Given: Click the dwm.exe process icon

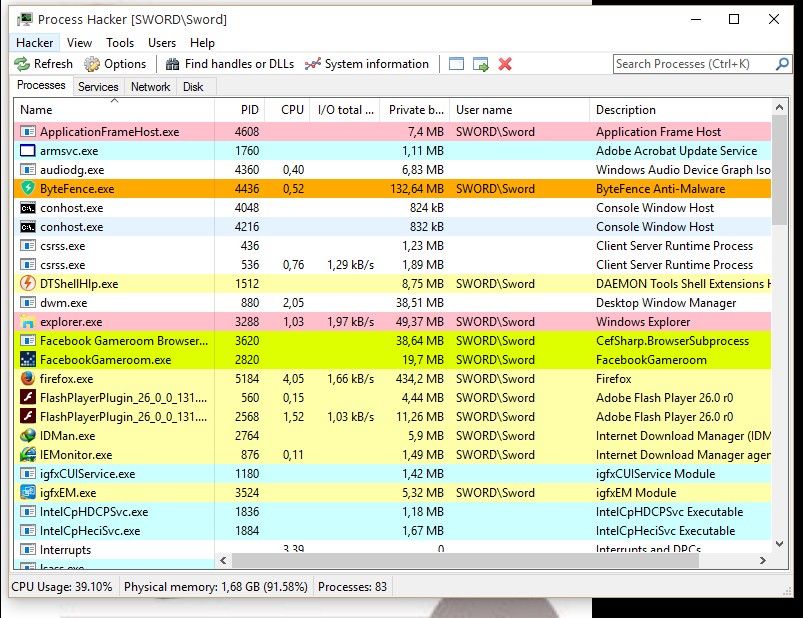Looking at the screenshot, I should pos(28,302).
